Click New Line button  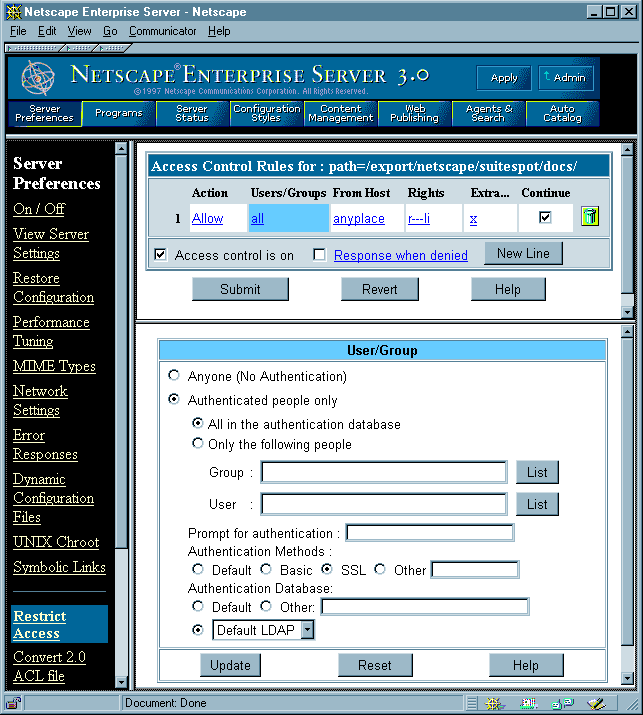coord(523,253)
